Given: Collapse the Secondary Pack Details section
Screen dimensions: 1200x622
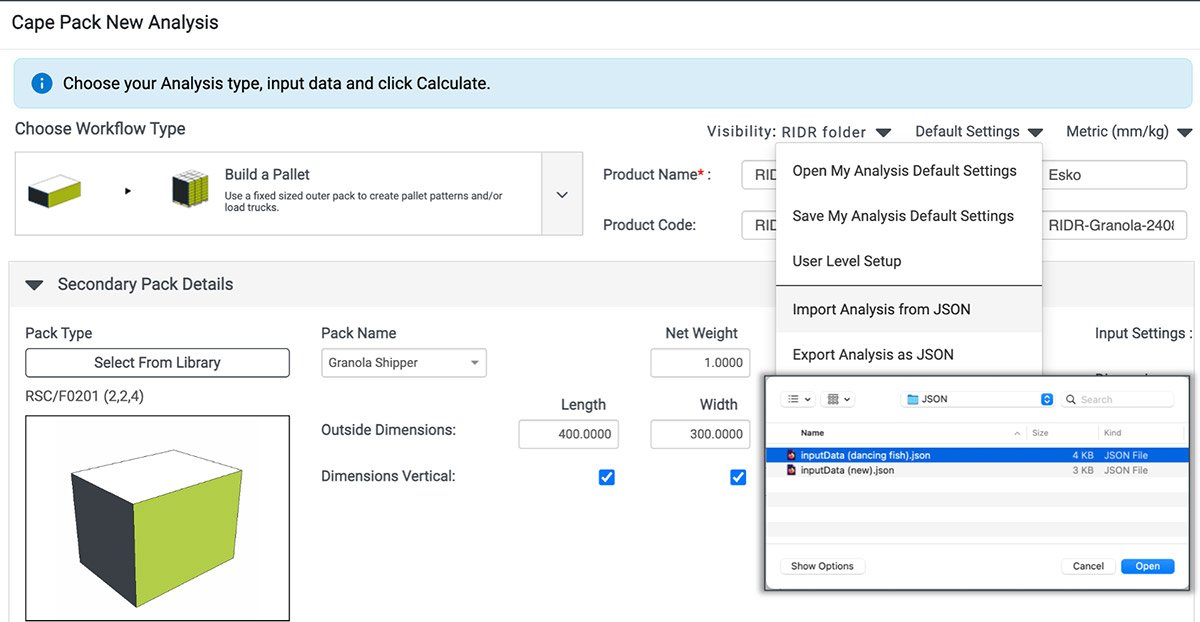Looking at the screenshot, I should (35, 285).
